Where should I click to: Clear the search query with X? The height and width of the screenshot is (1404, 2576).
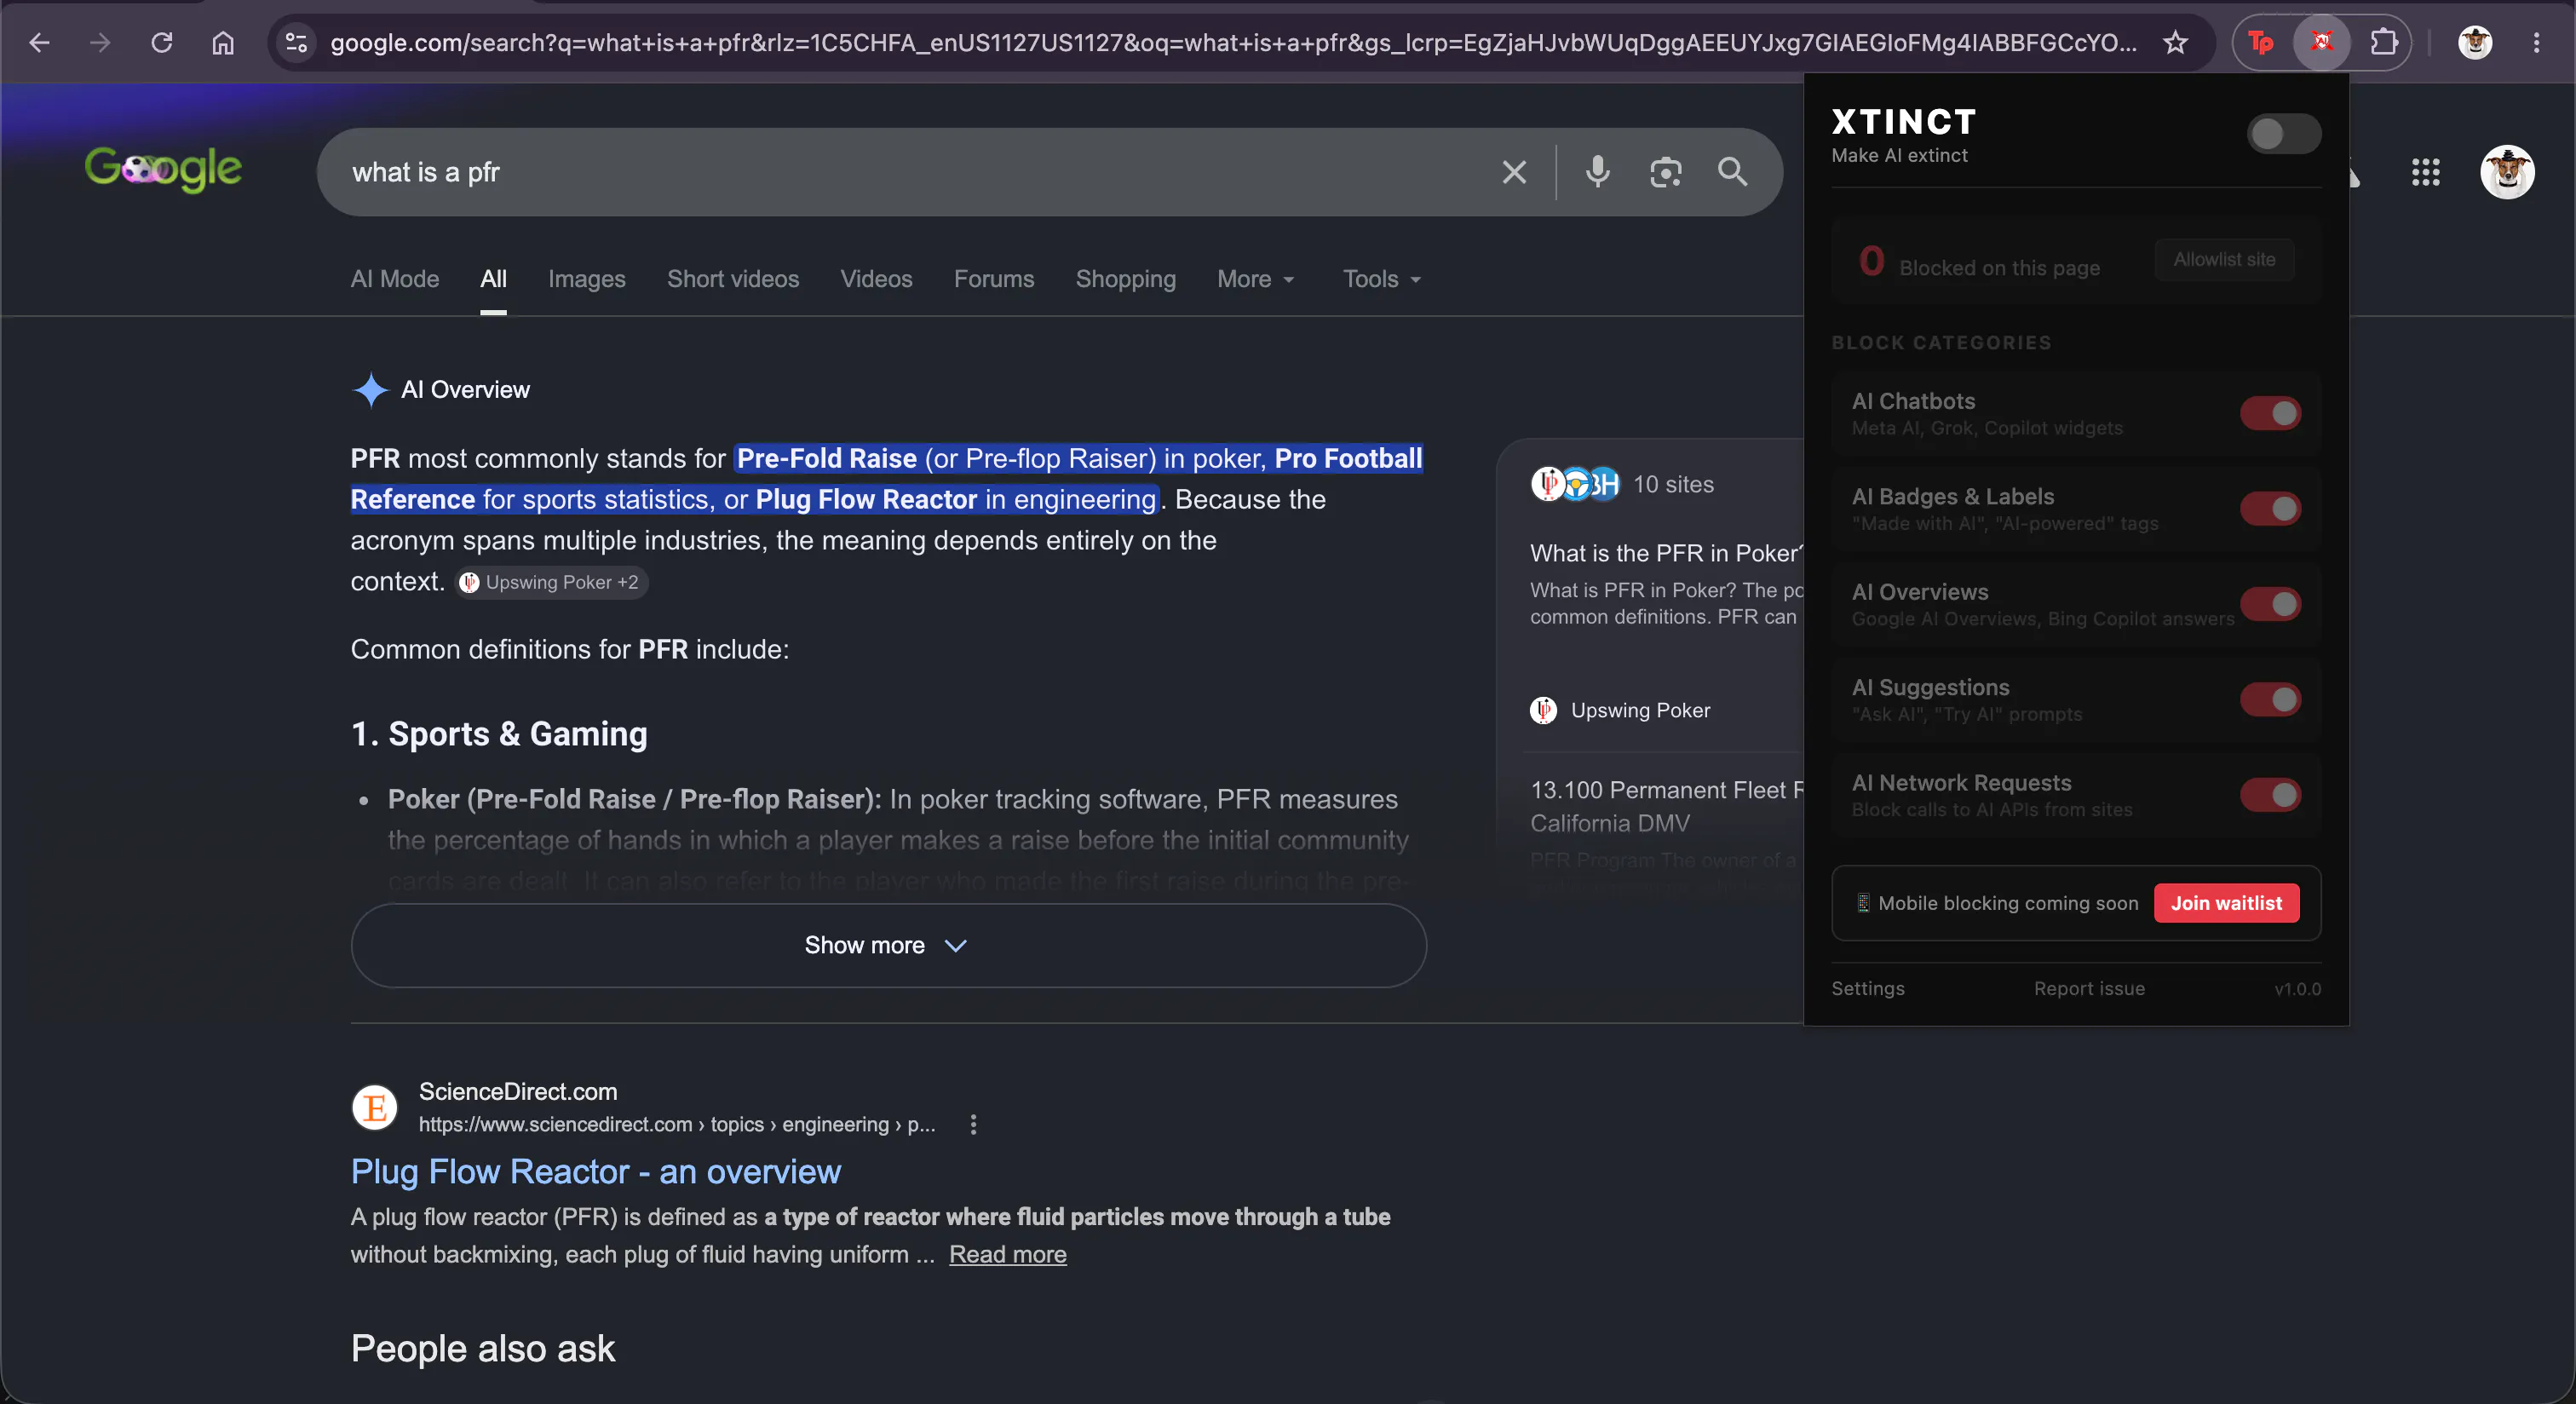click(x=1514, y=172)
